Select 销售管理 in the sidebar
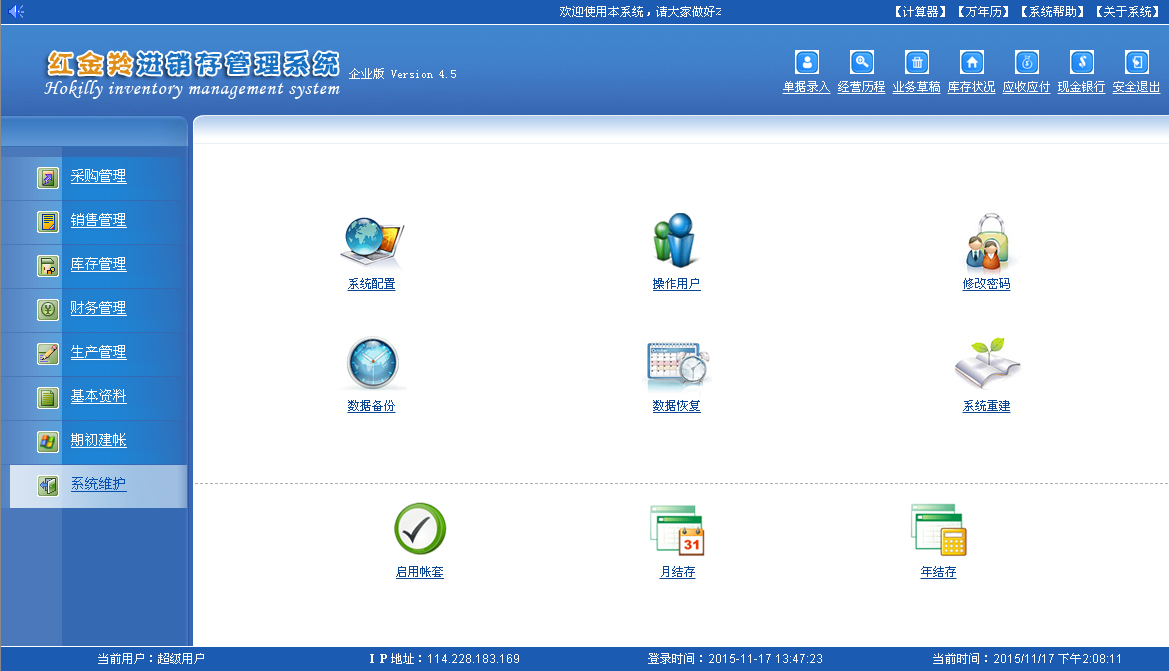This screenshot has width=1169, height=671. pyautogui.click(x=98, y=221)
